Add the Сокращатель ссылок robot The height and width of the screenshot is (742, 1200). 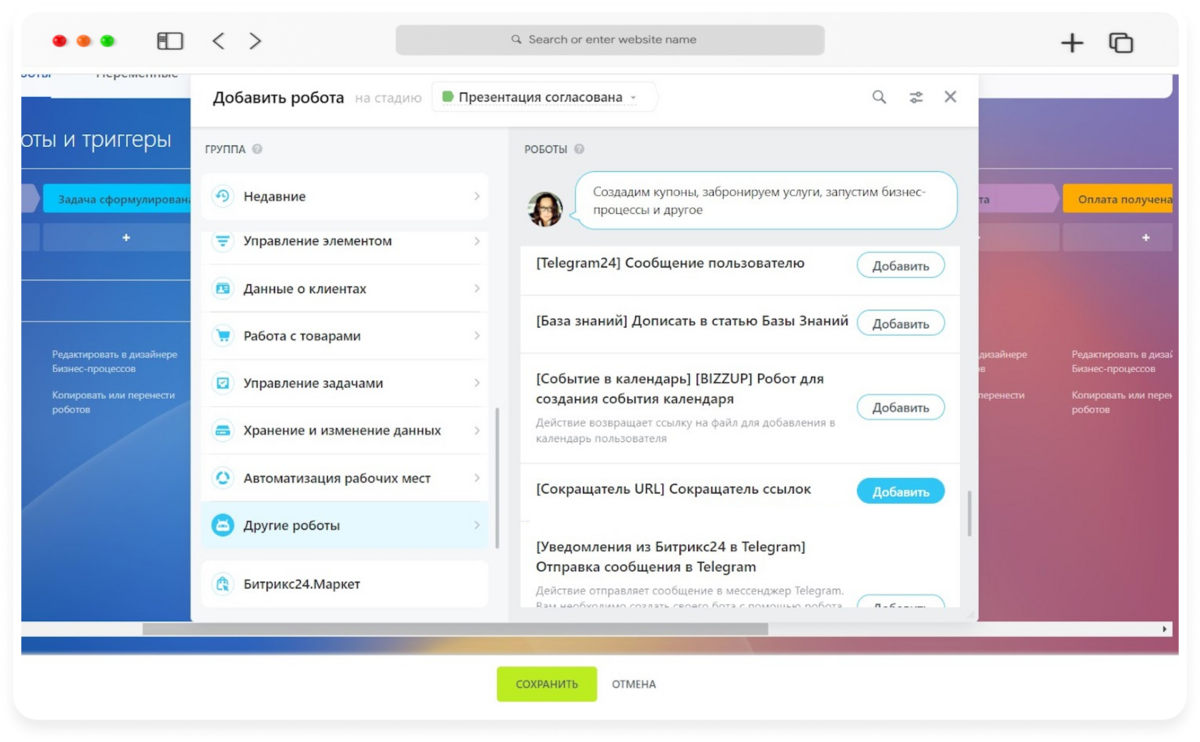900,492
